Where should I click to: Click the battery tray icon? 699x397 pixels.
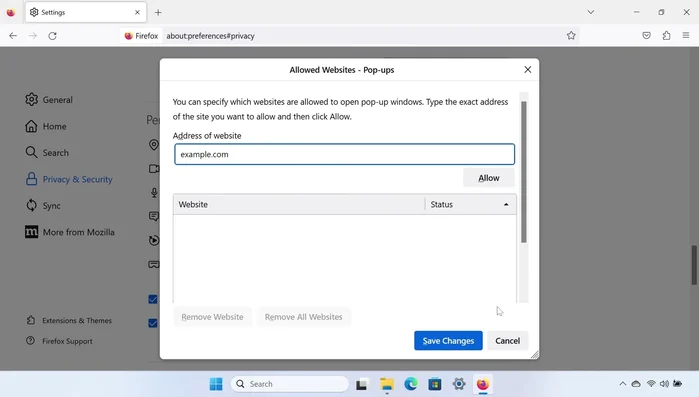[678, 384]
